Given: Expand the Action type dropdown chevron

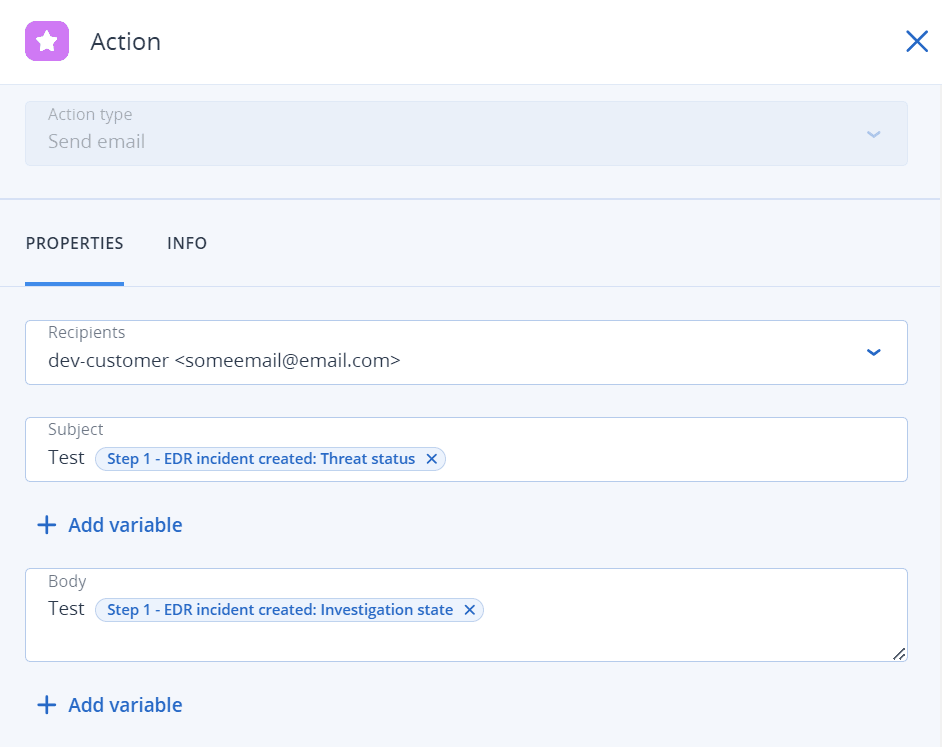Looking at the screenshot, I should click(x=873, y=134).
